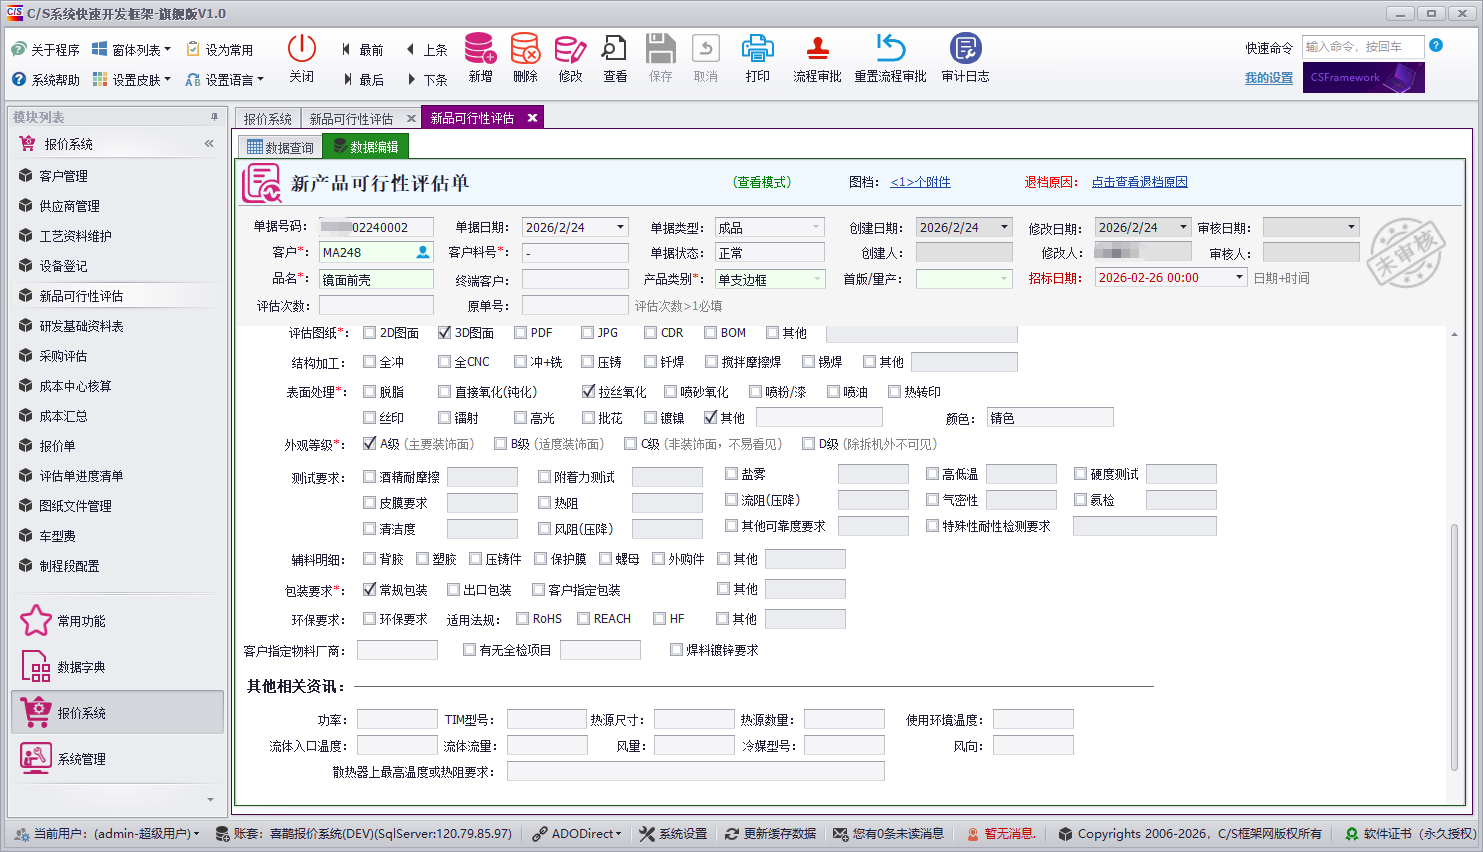This screenshot has height=852, width=1483.
Task: Open the 窗体列表 dropdown menu
Action: [132, 50]
